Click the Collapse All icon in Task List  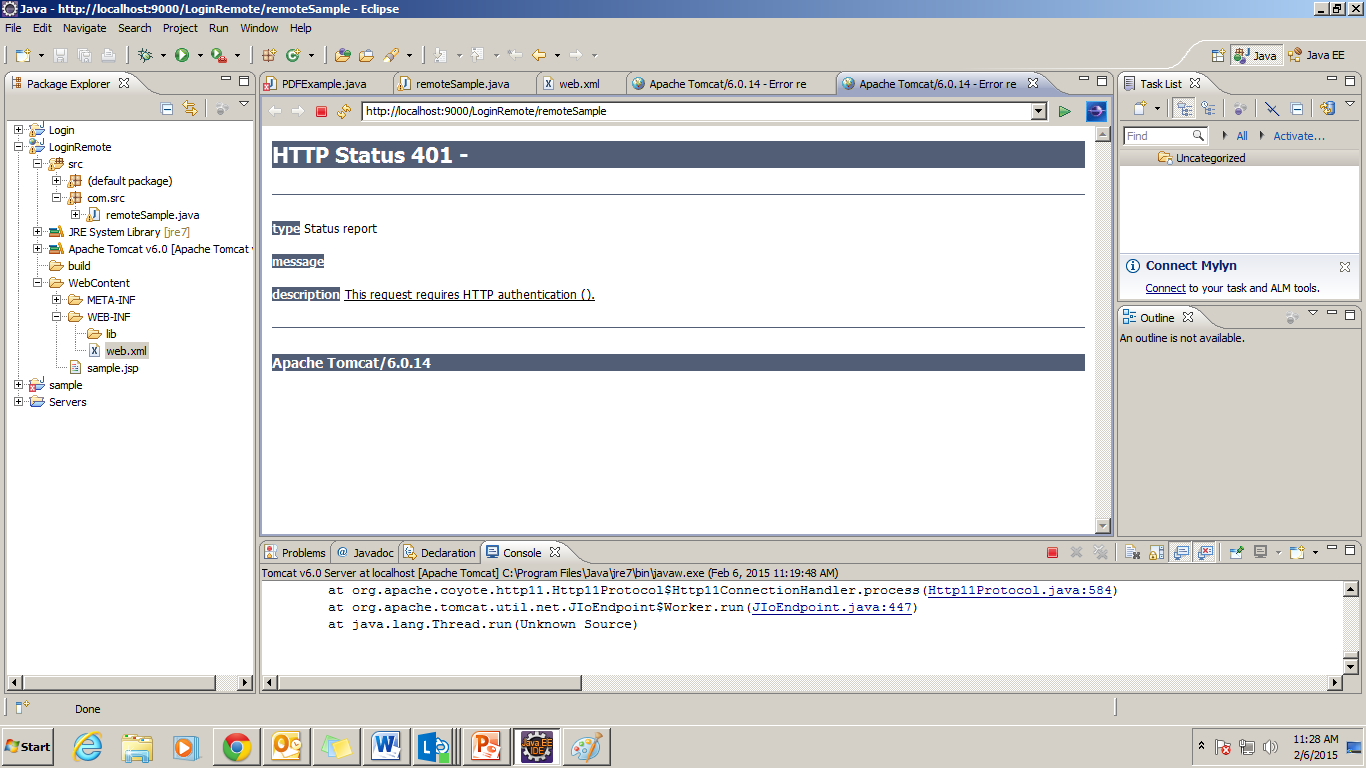pos(1297,108)
